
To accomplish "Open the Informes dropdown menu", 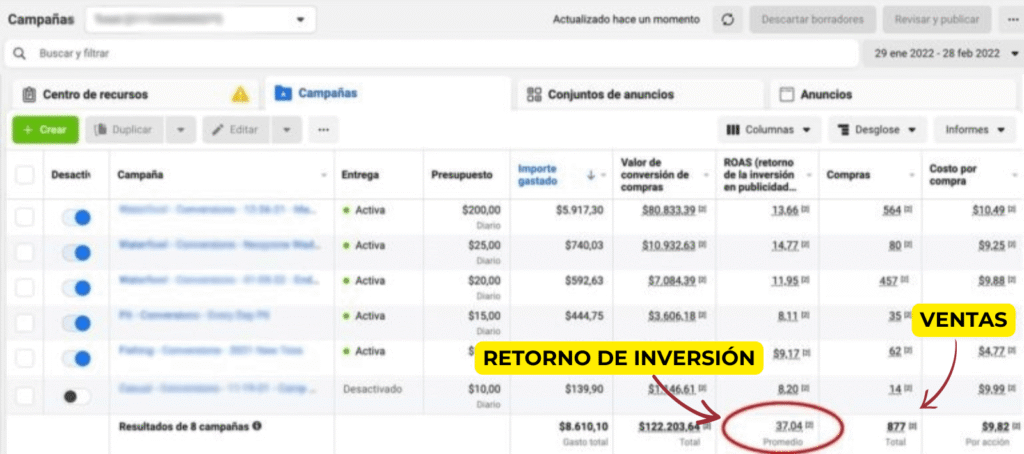I will click(x=974, y=130).
